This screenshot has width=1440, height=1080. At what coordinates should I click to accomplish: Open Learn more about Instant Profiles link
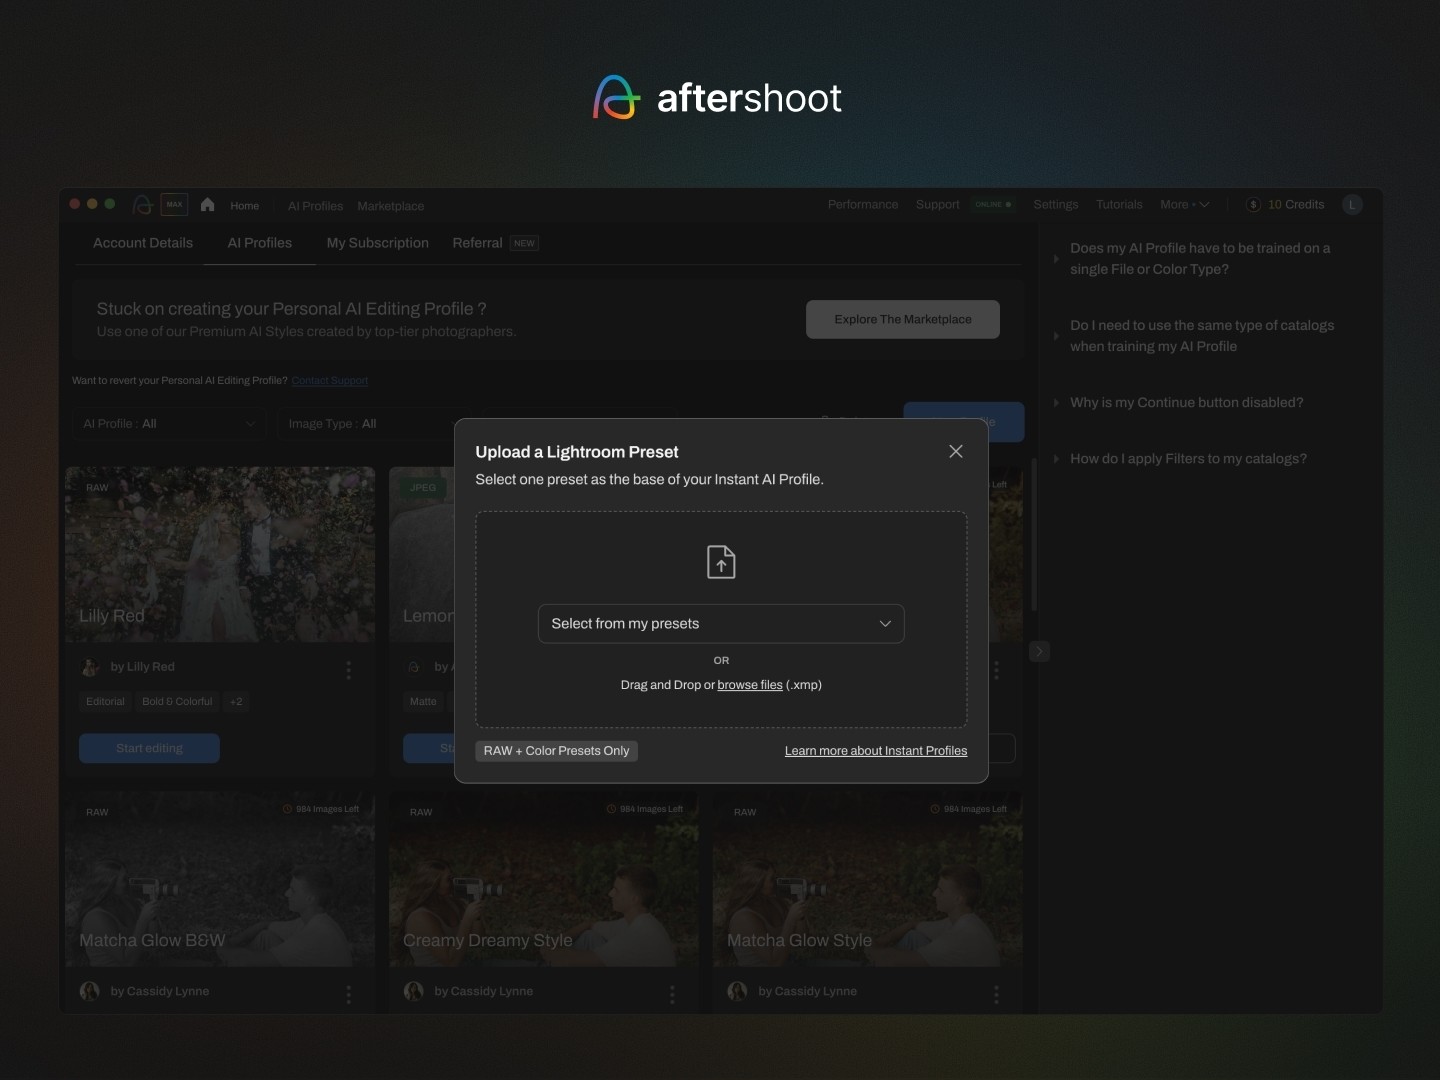pyautogui.click(x=875, y=751)
